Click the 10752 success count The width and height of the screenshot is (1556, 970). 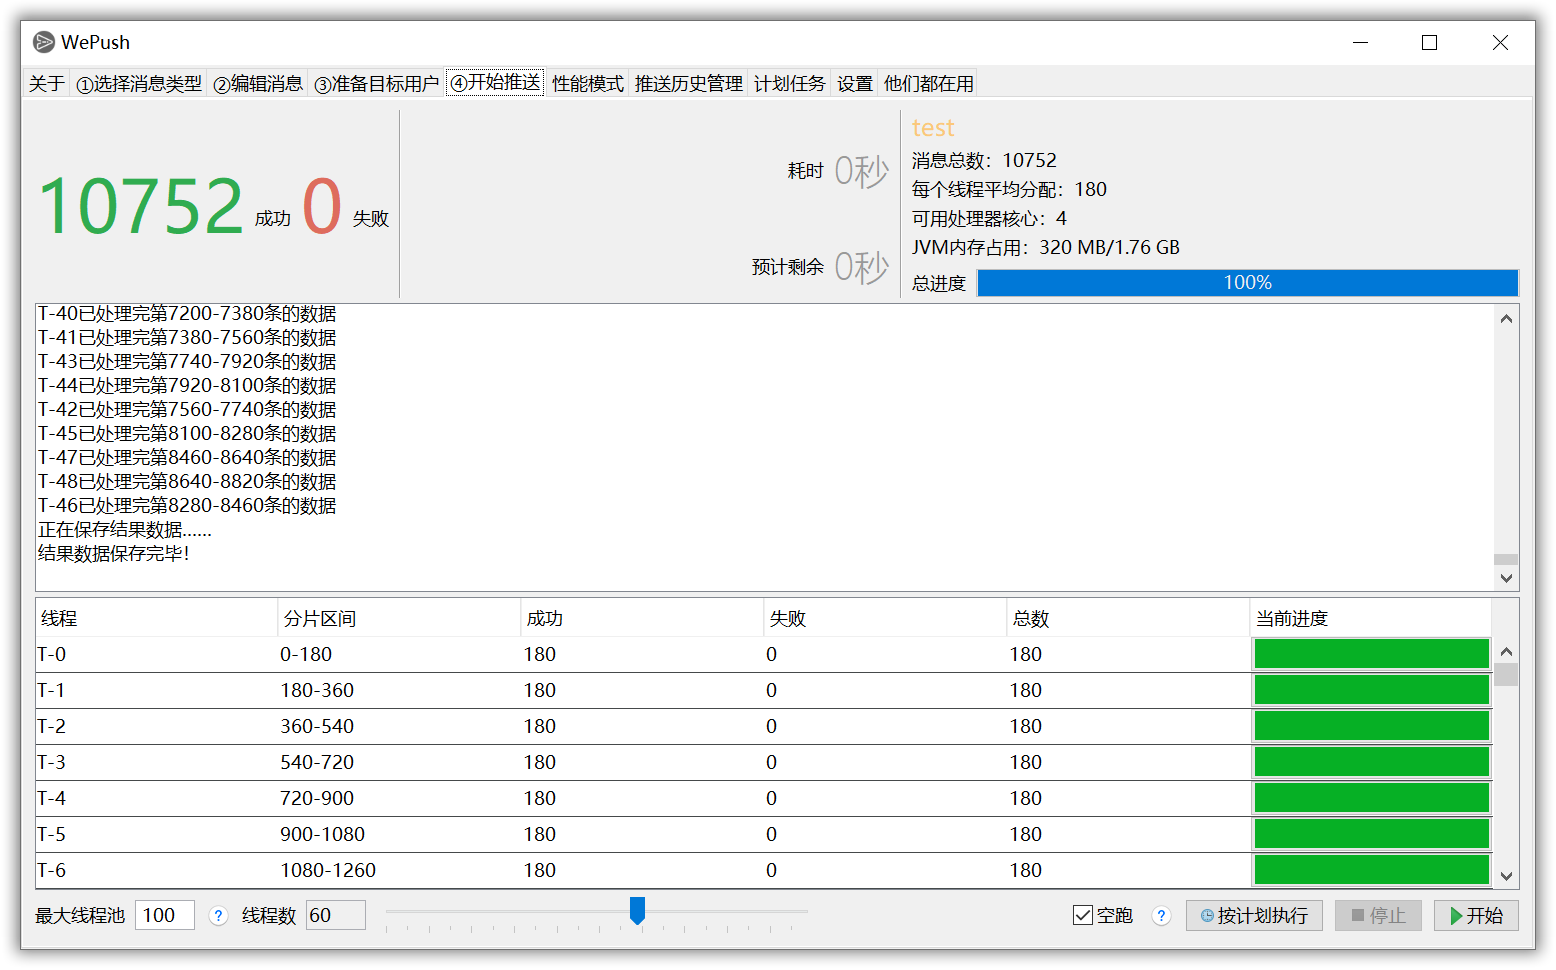click(141, 207)
